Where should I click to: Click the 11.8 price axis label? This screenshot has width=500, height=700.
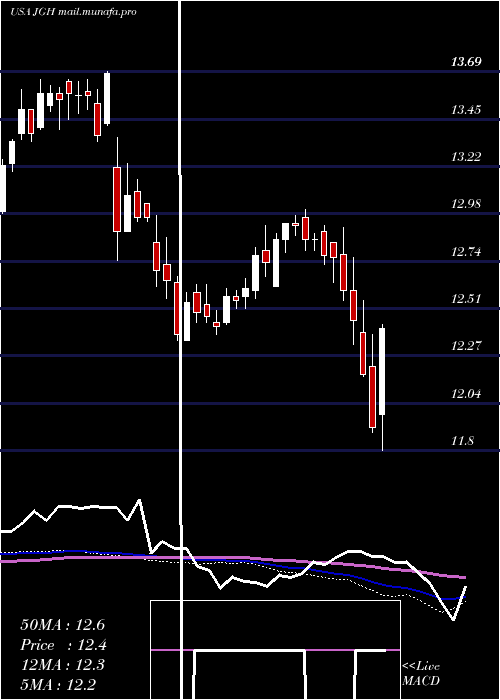point(462,441)
